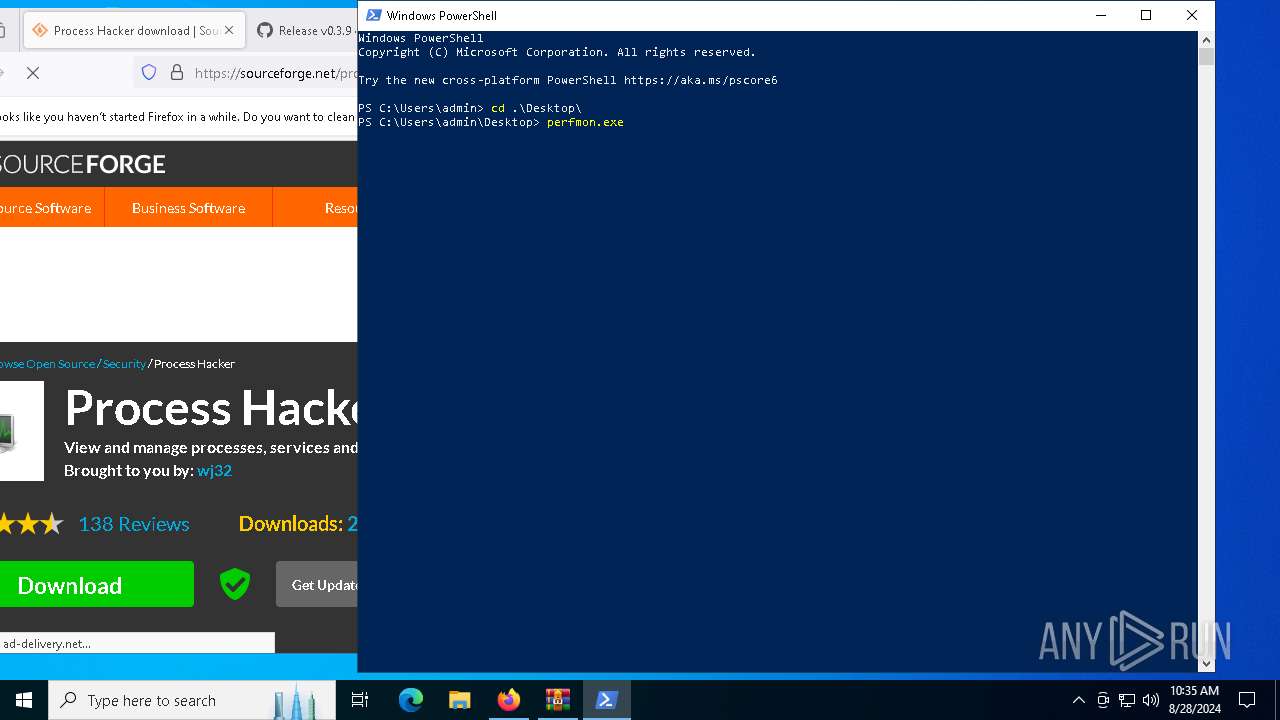Viewport: 1280px width, 720px height.
Task: Open the Windows Start menu
Action: point(24,700)
